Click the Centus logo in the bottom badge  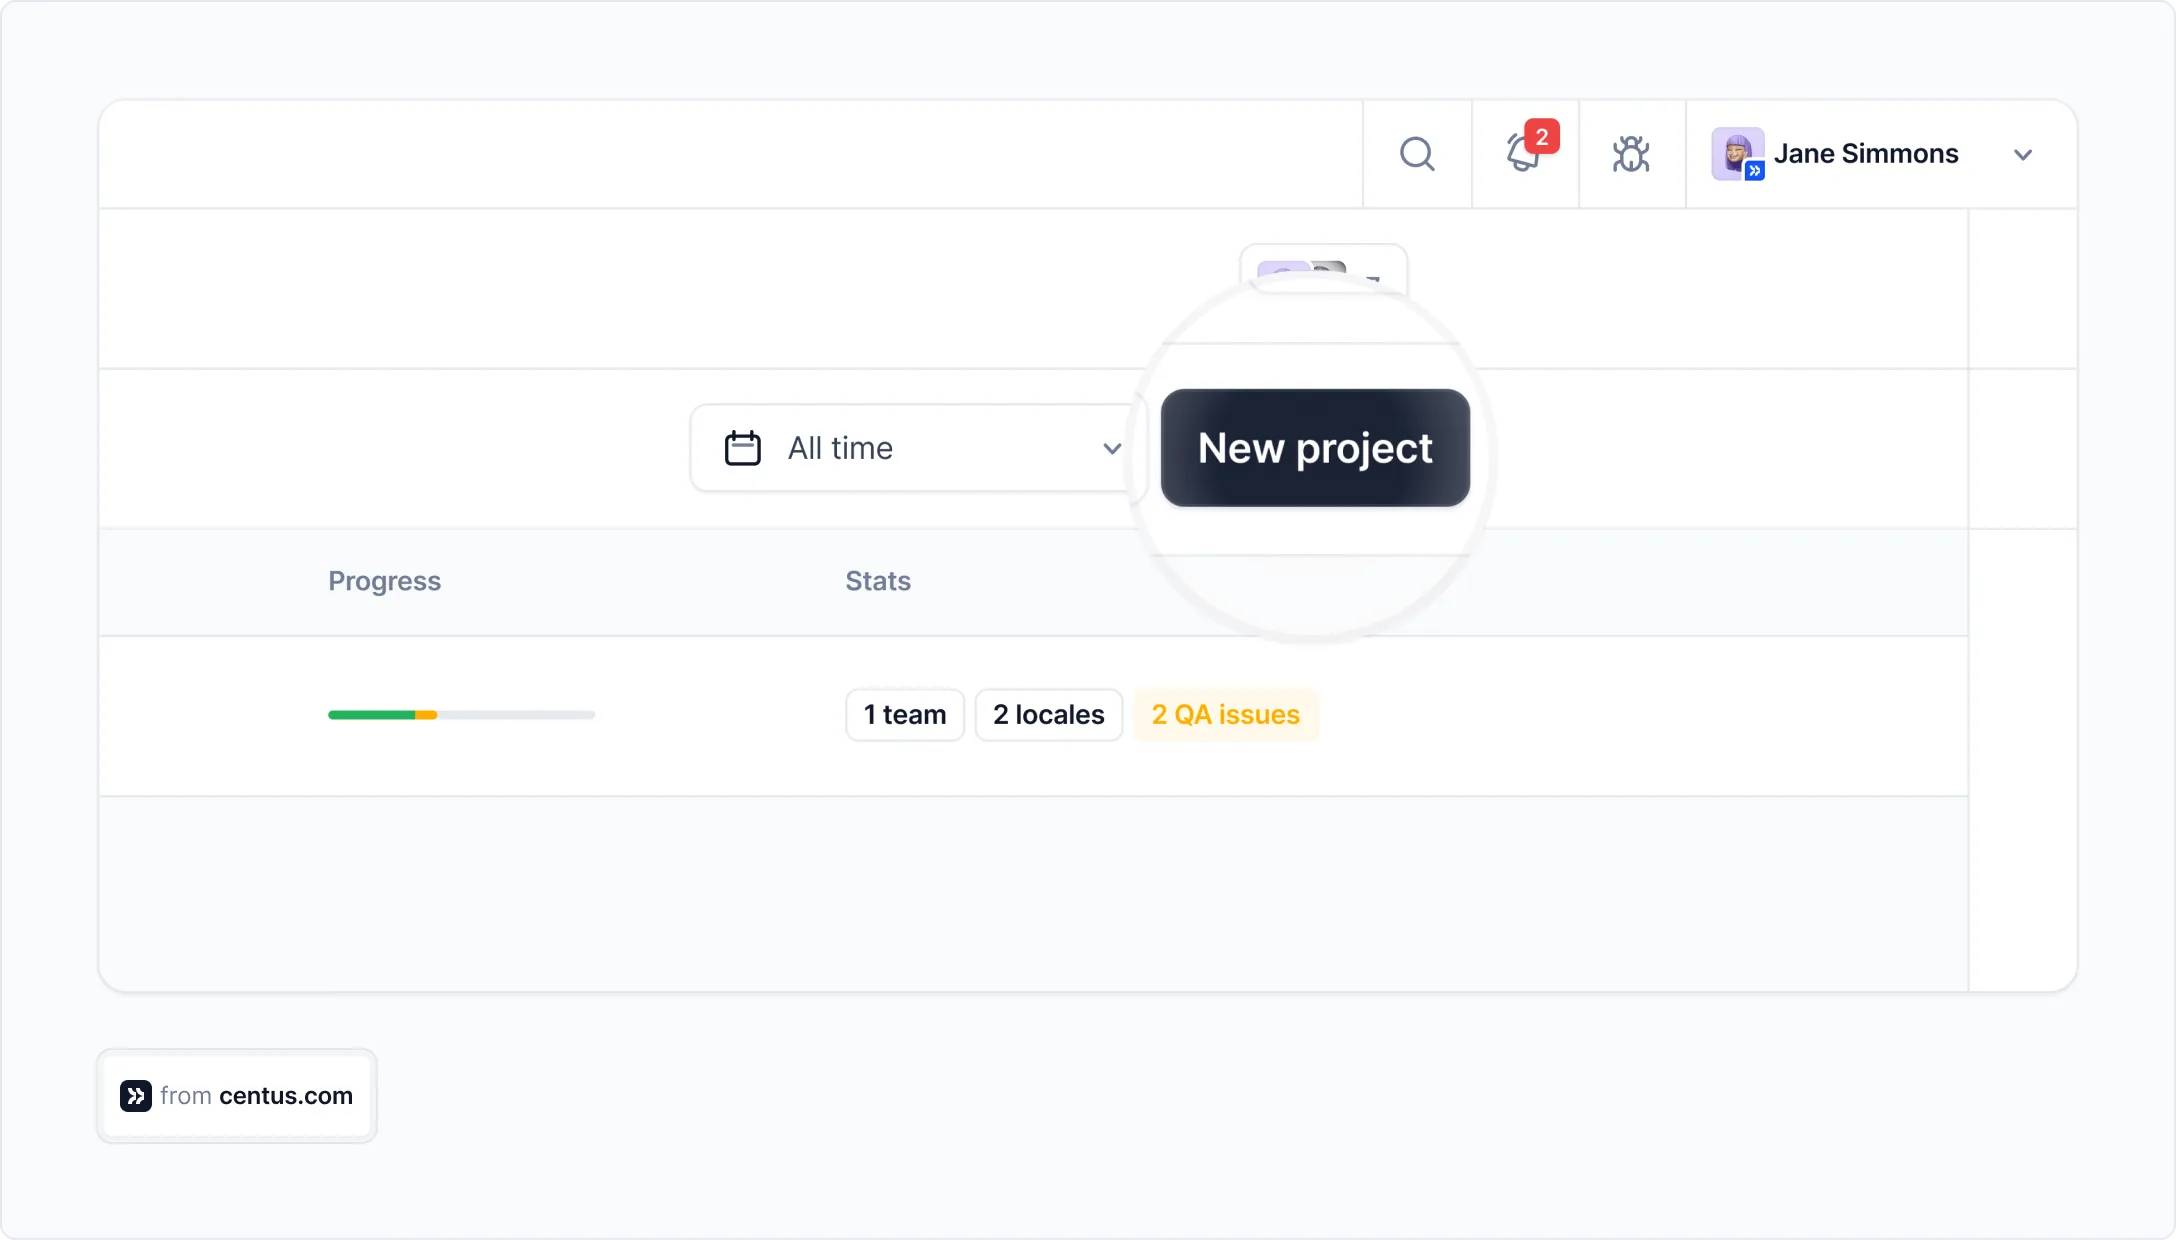[137, 1096]
